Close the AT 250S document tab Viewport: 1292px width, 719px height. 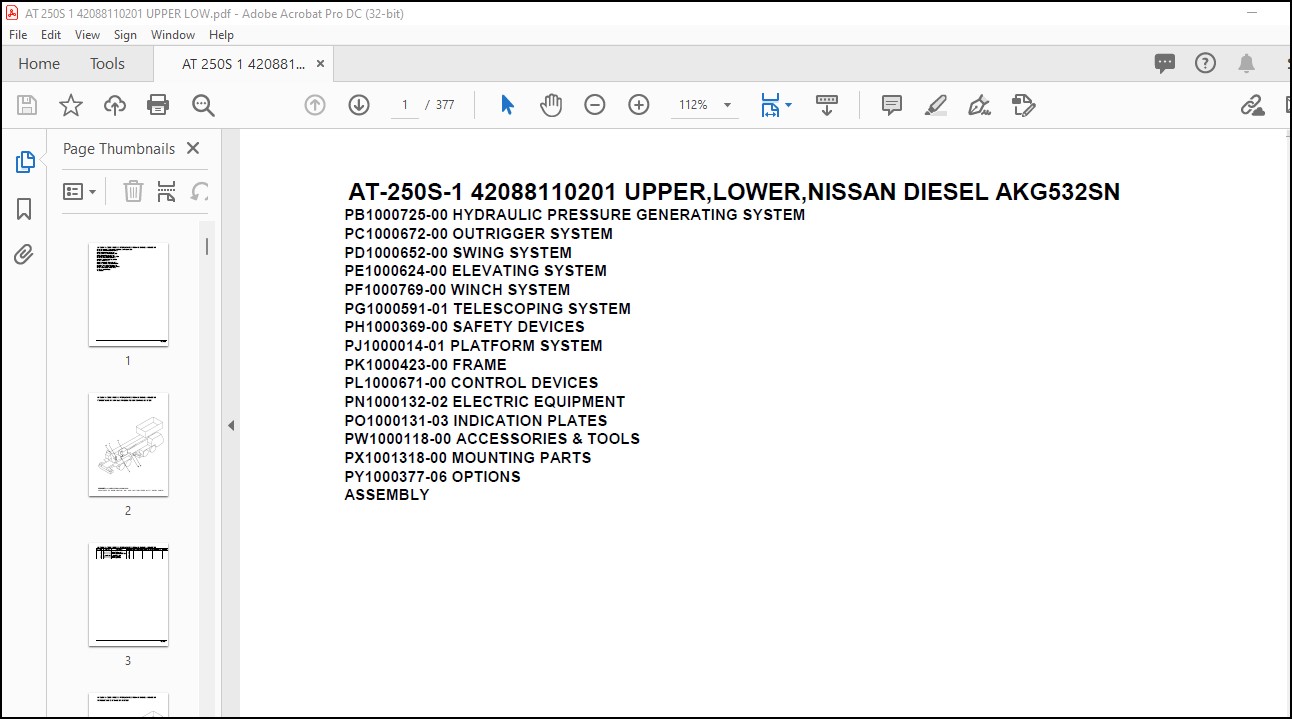320,63
